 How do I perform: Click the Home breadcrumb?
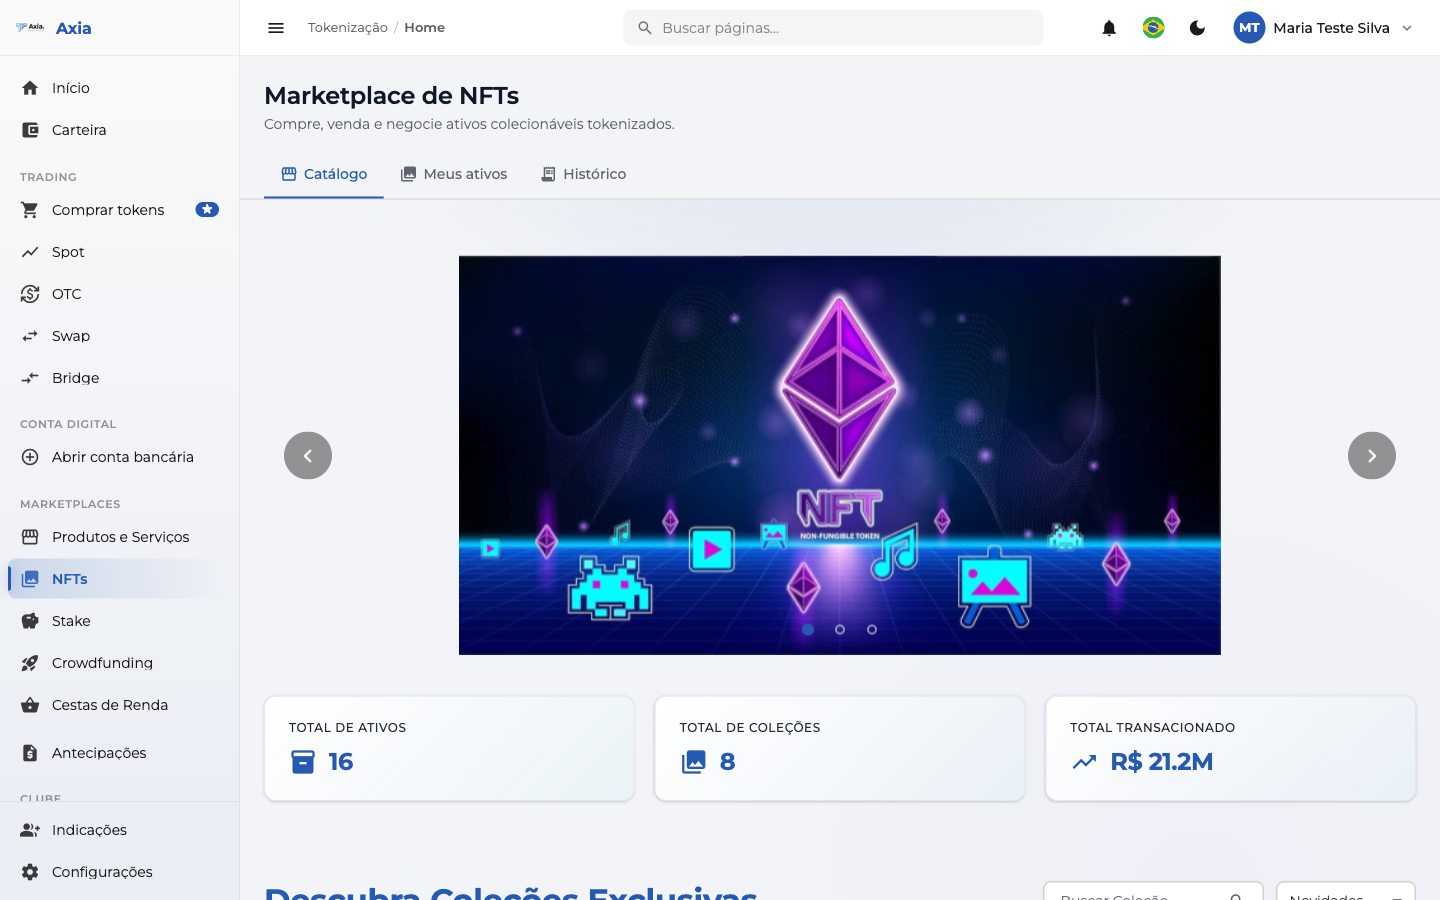pos(424,28)
